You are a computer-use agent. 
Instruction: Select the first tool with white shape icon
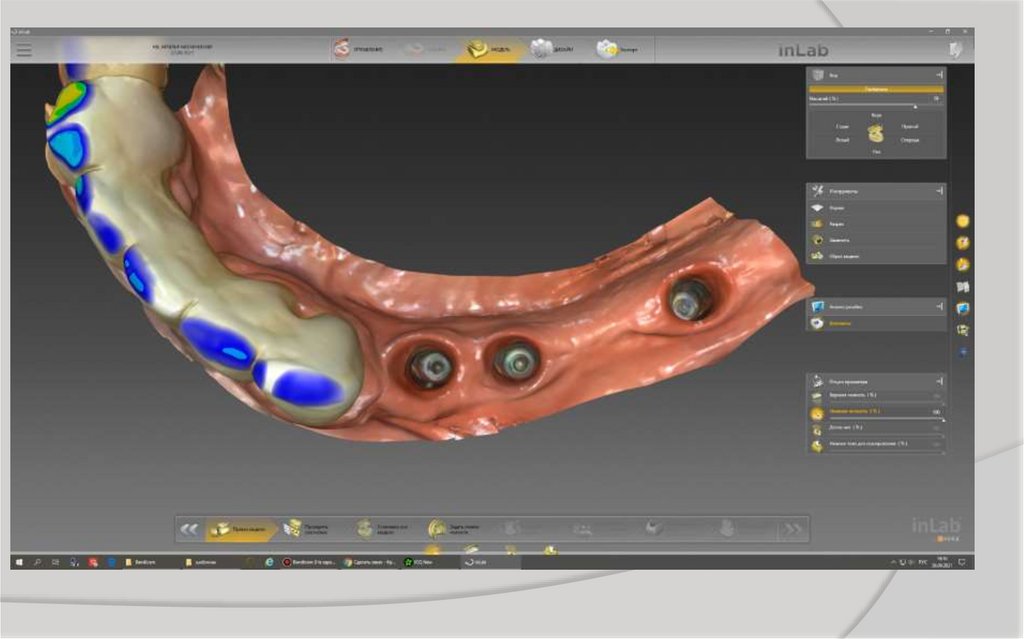tap(818, 208)
